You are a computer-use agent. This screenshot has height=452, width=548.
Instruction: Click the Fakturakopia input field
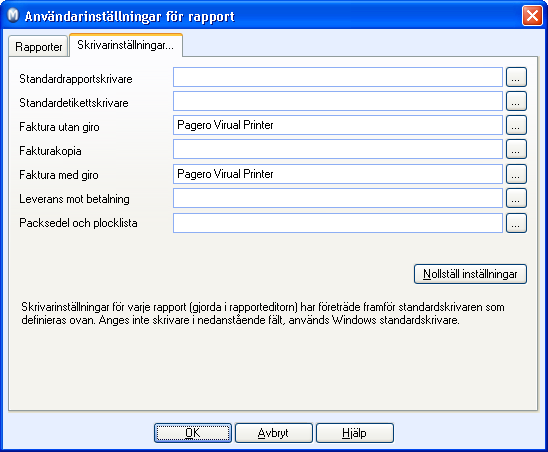[338, 149]
